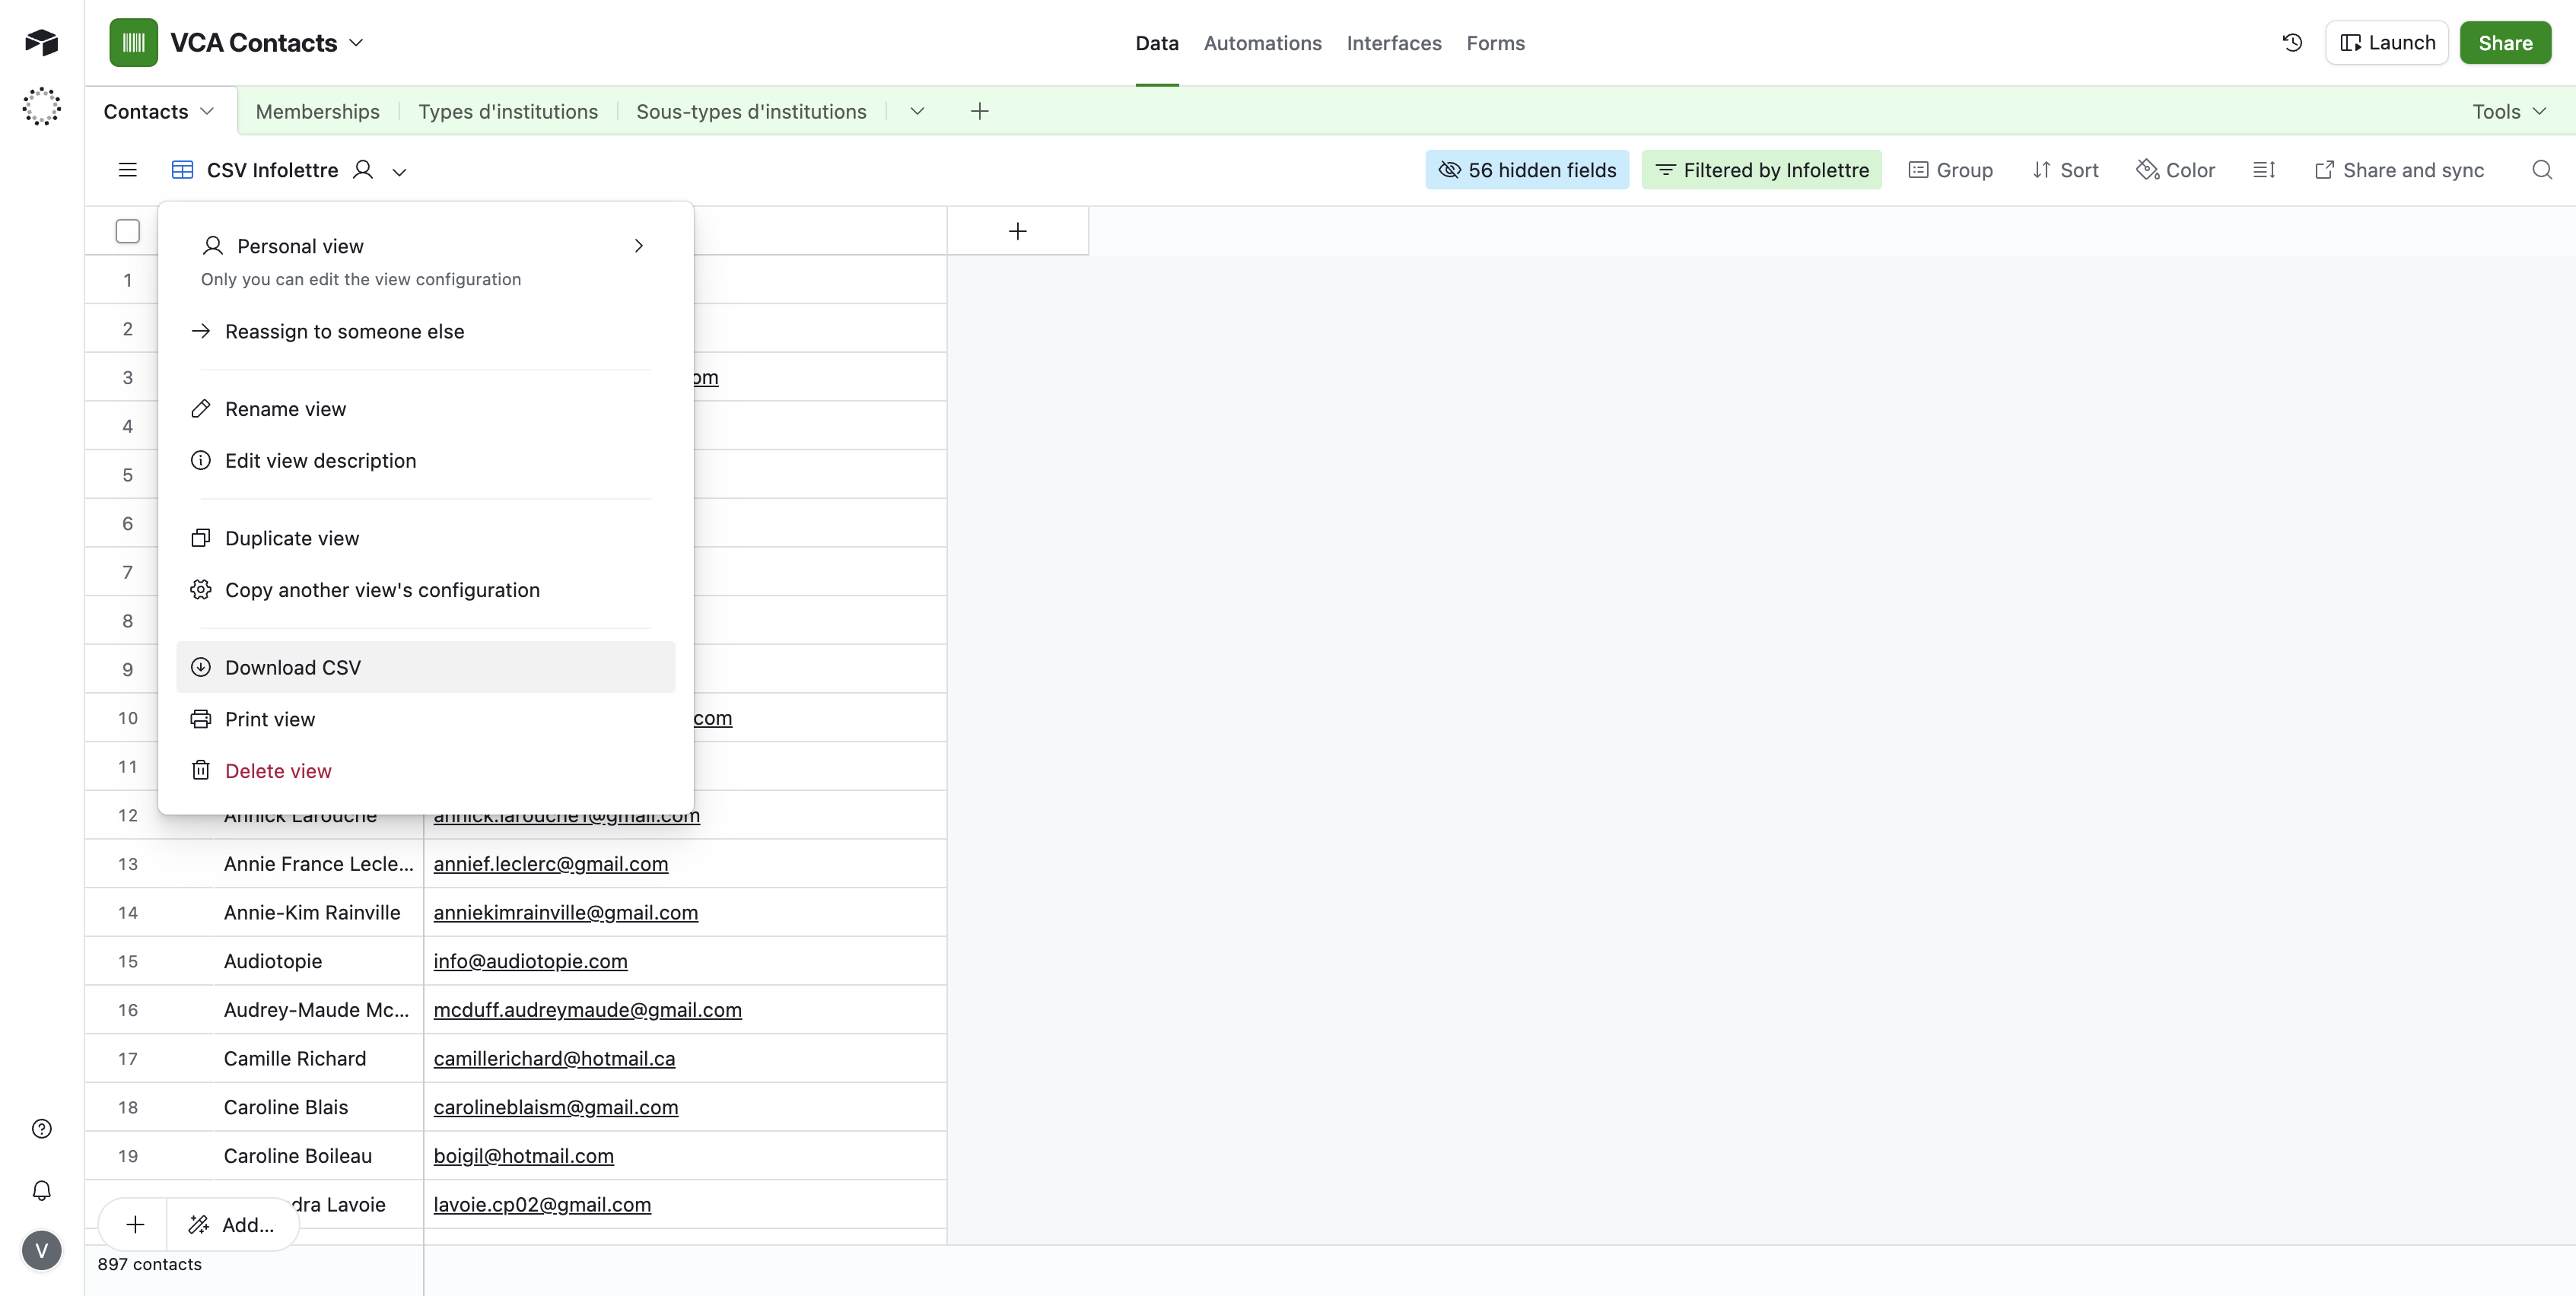
Task: Click the notifications bell icon
Action: click(x=41, y=1190)
